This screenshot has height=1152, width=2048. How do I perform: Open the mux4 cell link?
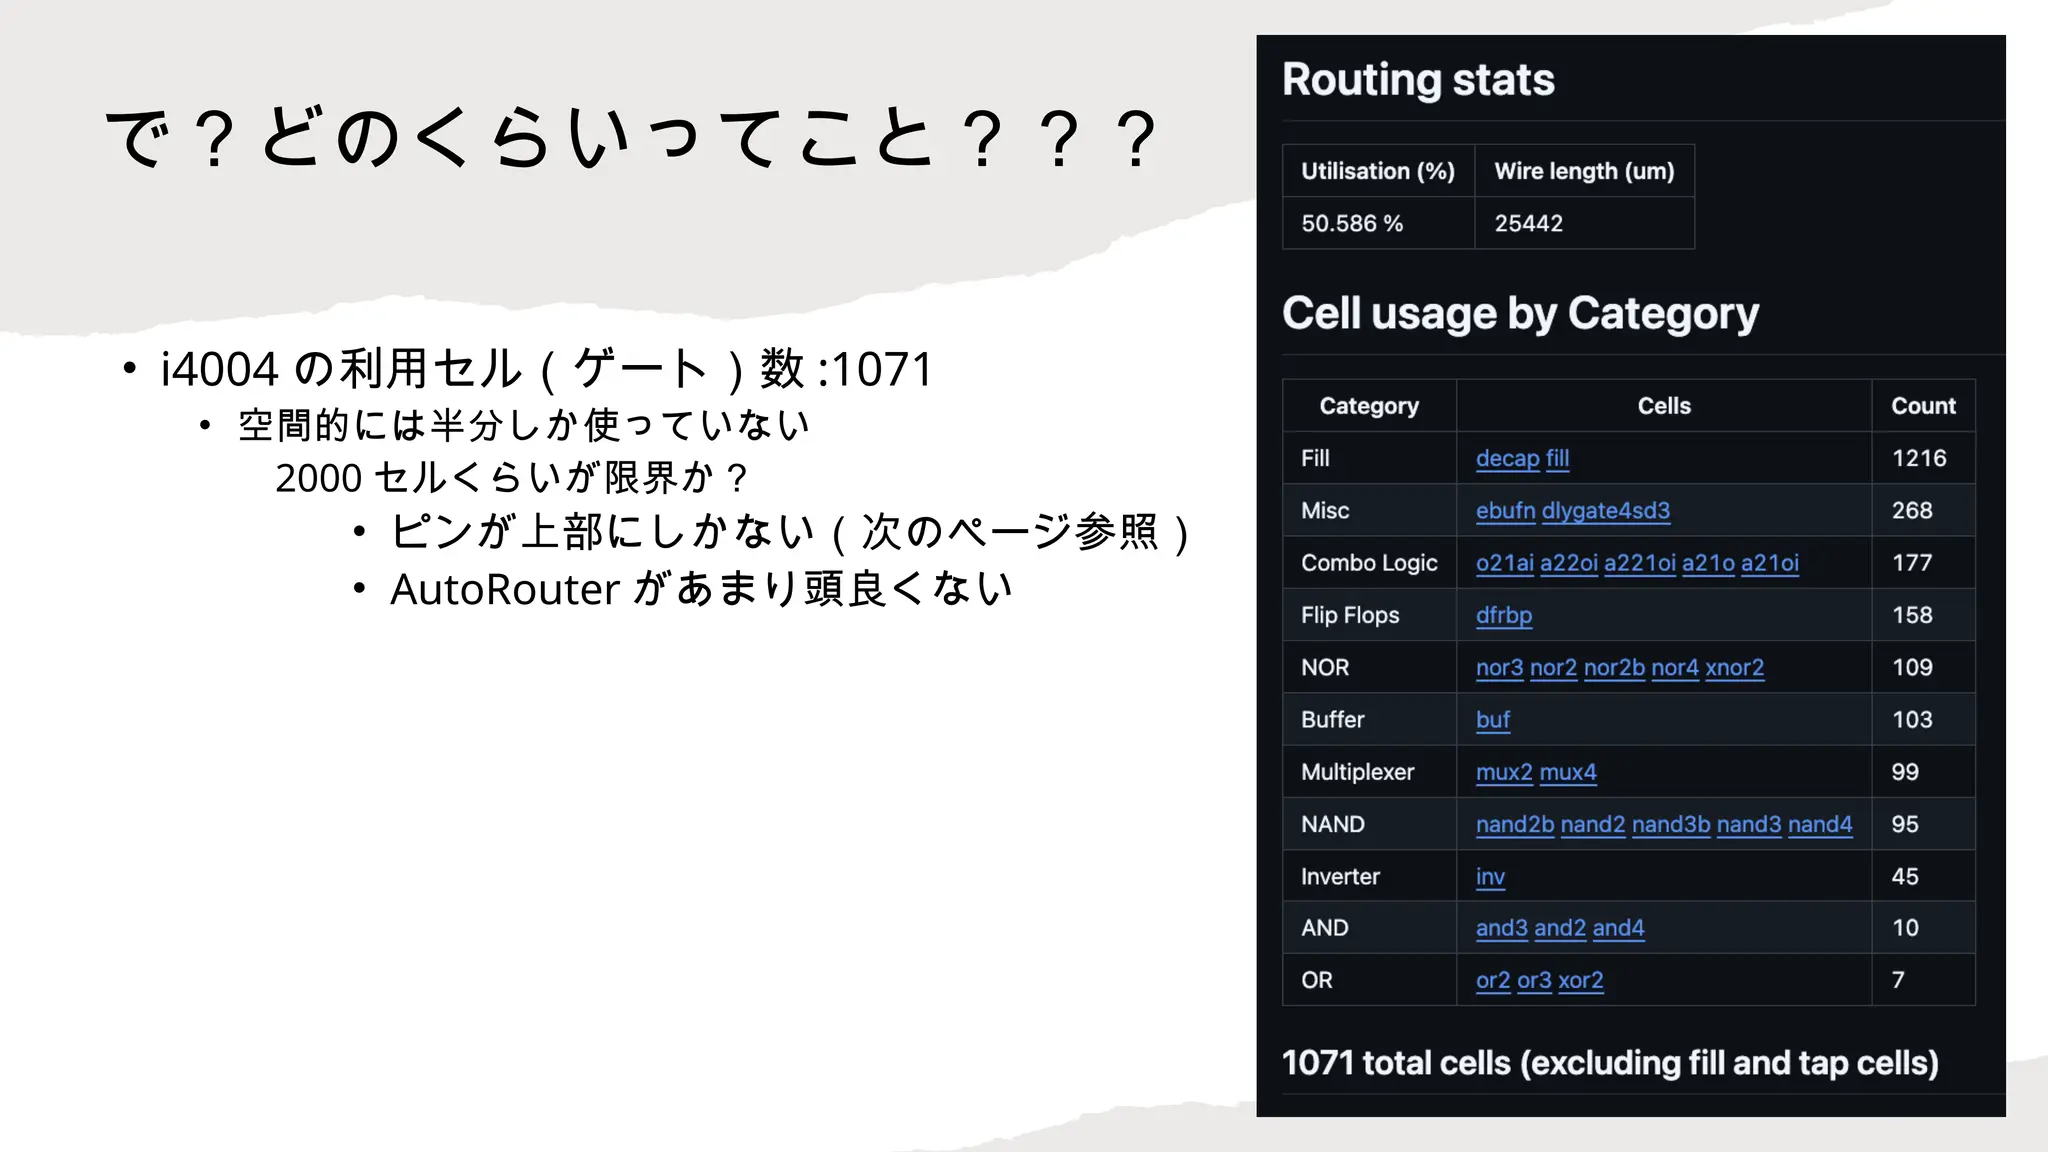tap(1568, 772)
